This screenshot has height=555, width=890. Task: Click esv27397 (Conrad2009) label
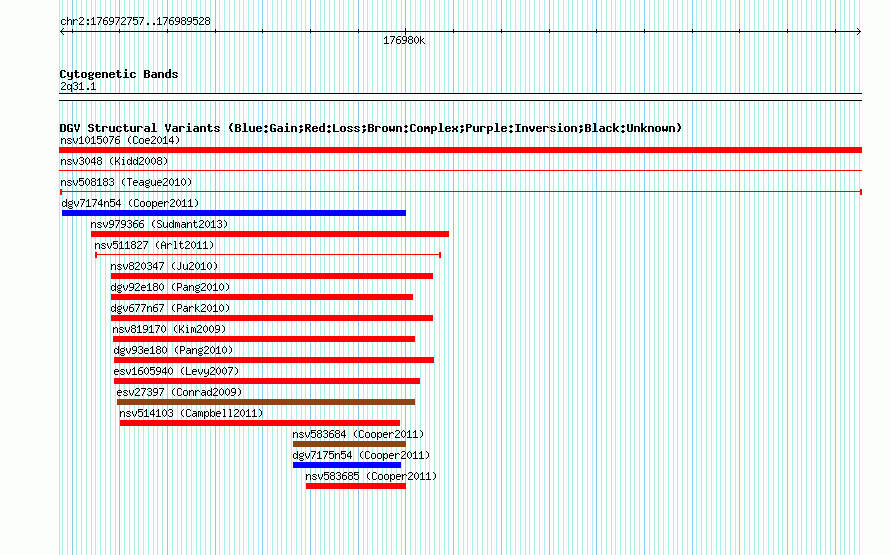coord(179,392)
